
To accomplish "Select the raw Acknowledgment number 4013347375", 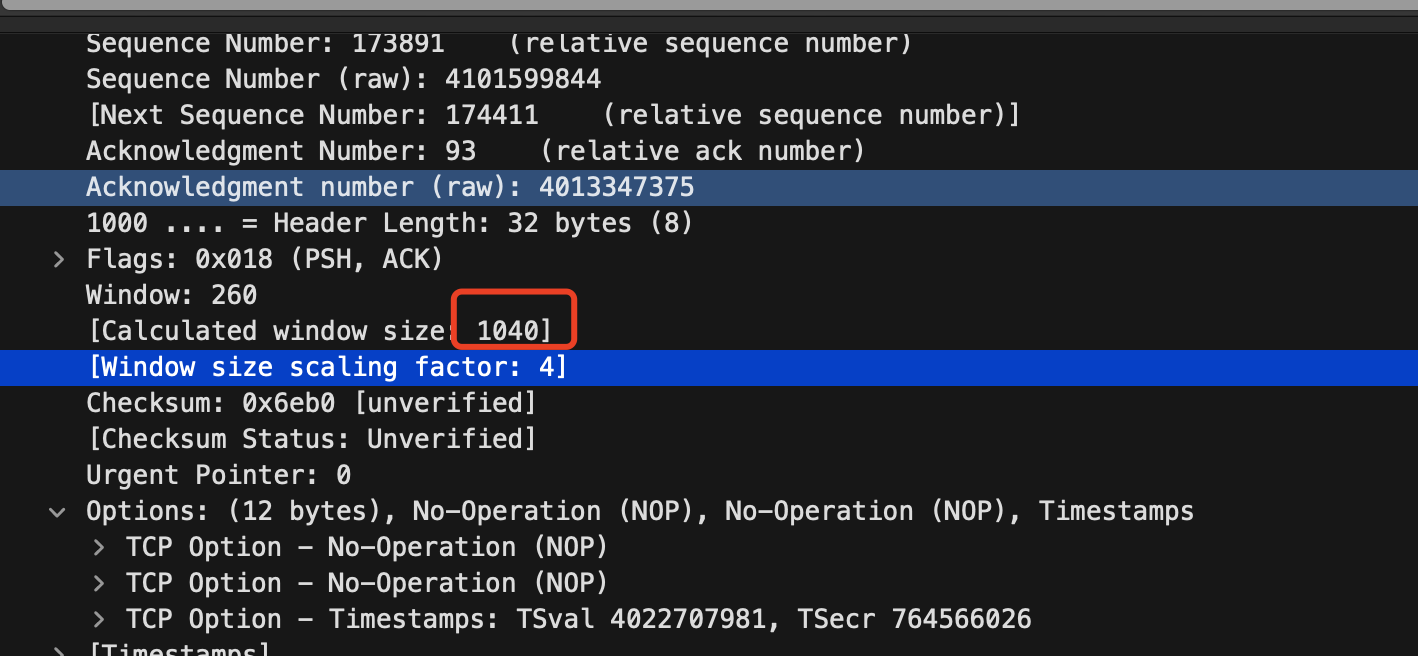I will [x=390, y=187].
